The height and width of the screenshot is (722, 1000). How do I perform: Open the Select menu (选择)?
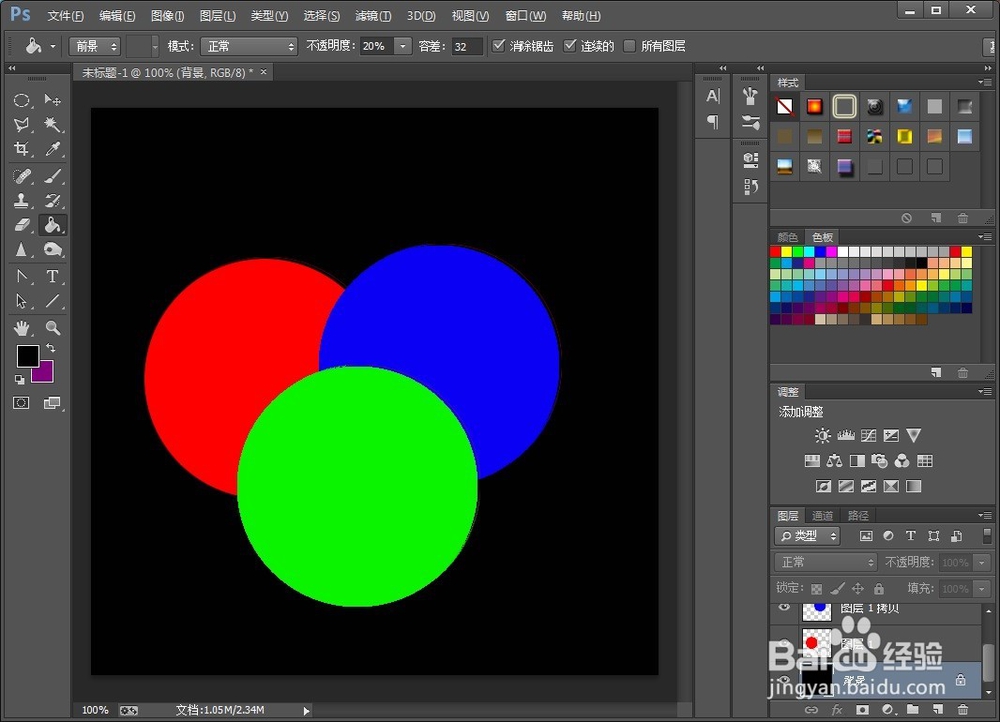pos(321,16)
